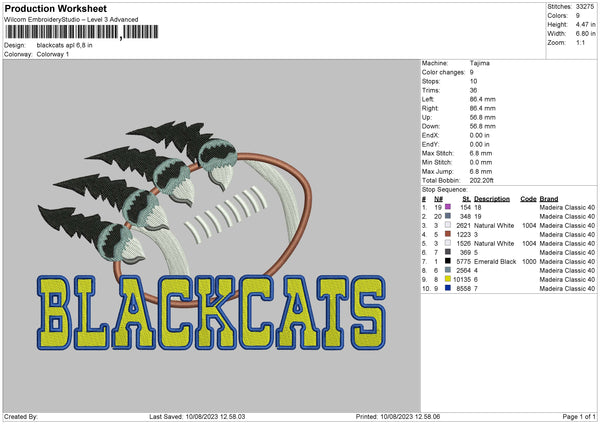Click the Max Stitch value '6.8 mm'

[x=481, y=153]
